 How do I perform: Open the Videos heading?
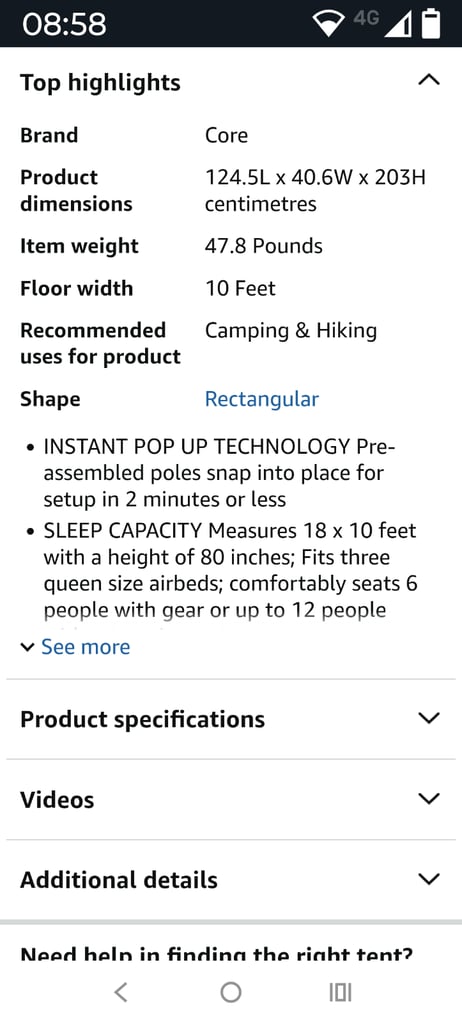pyautogui.click(x=57, y=799)
